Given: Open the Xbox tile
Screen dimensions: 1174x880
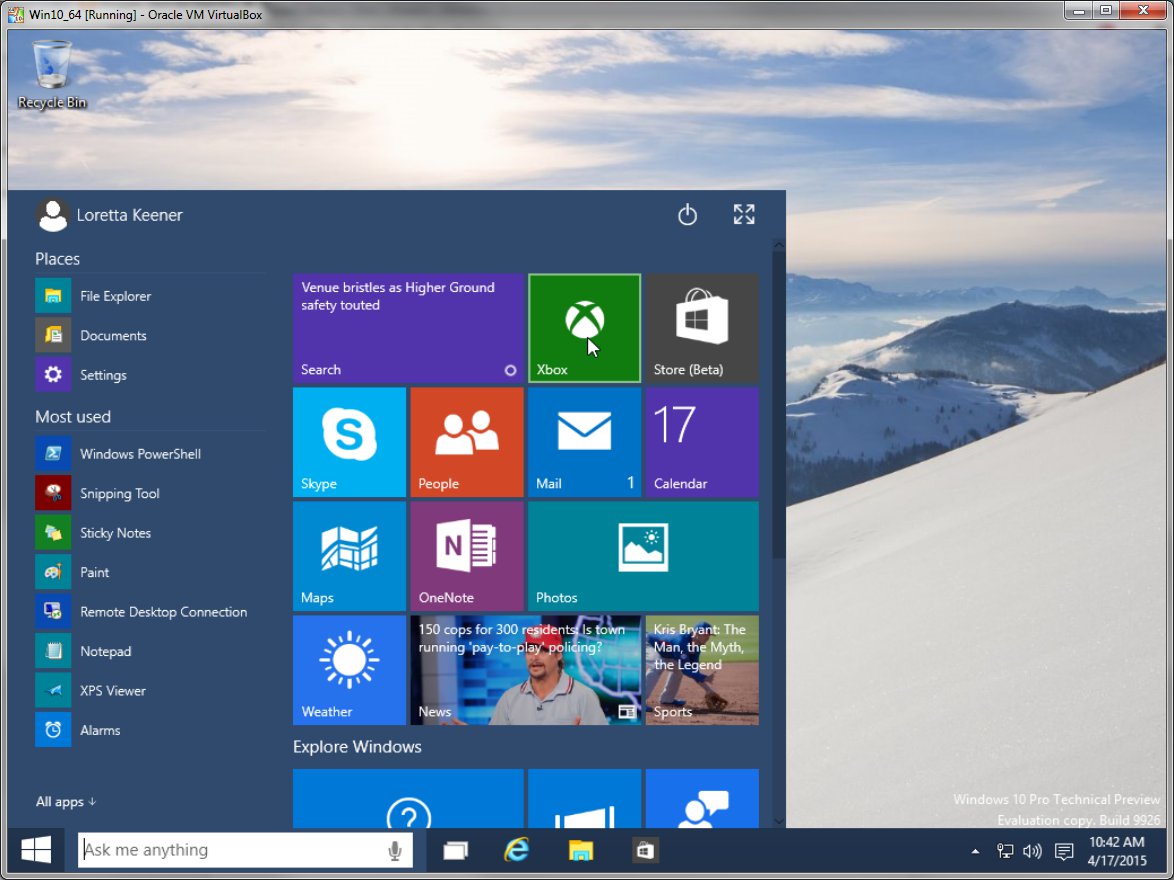Looking at the screenshot, I should coord(584,328).
